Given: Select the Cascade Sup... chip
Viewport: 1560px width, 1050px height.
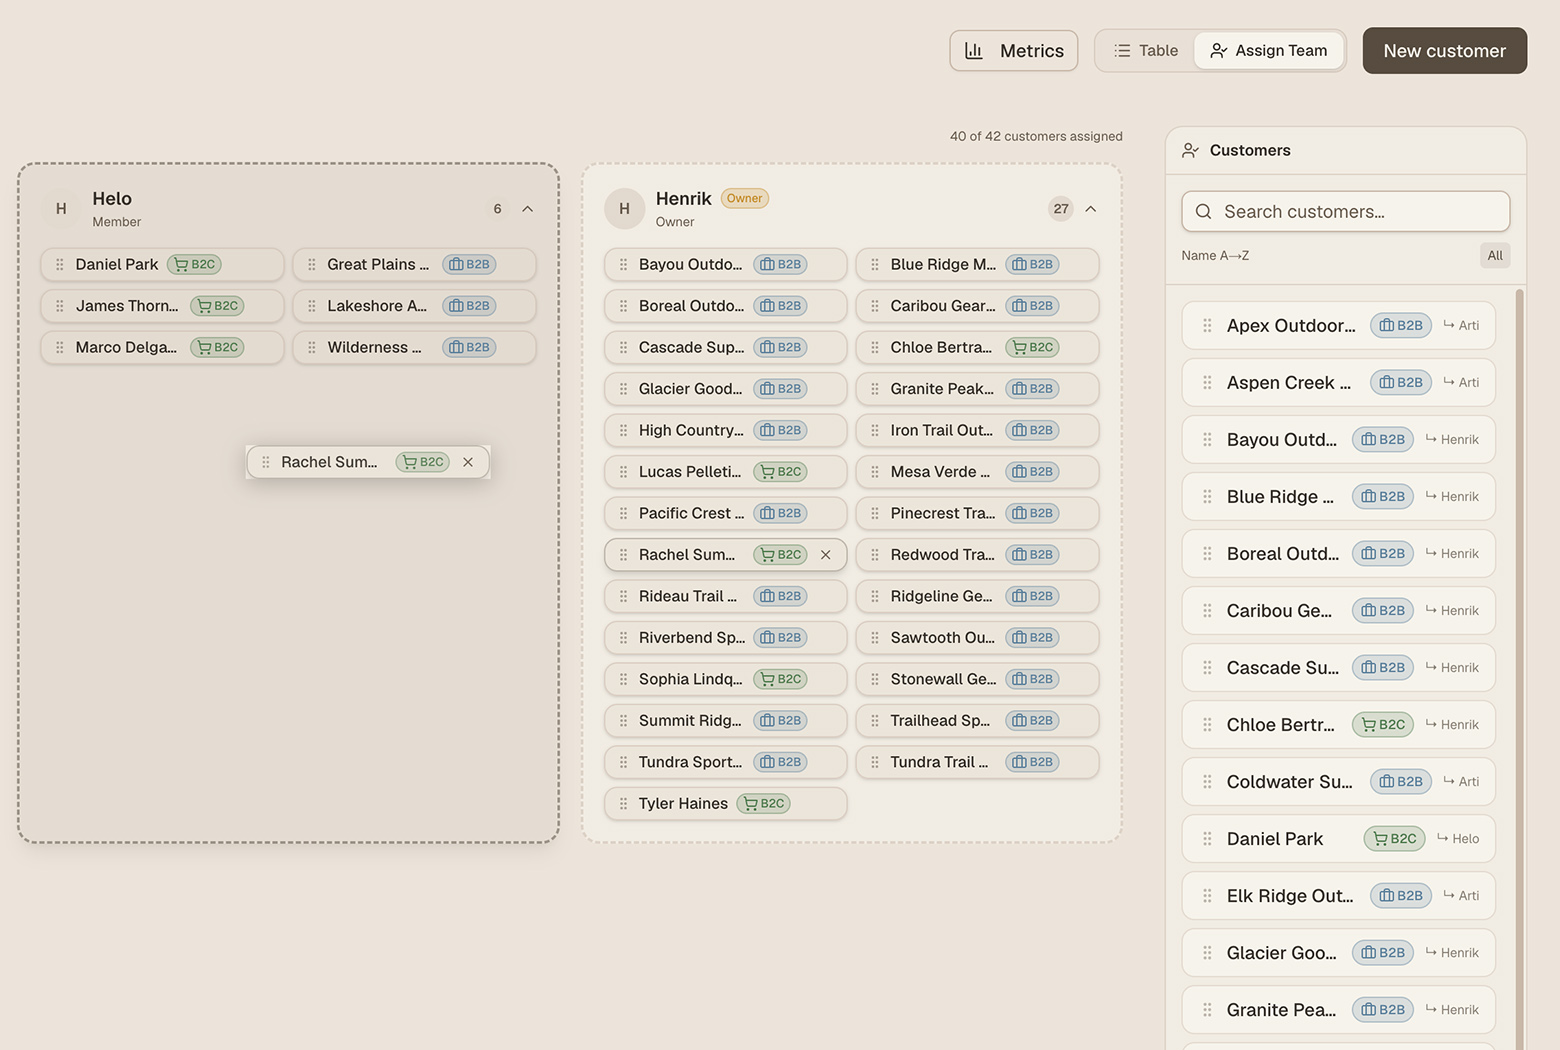Looking at the screenshot, I should point(725,348).
